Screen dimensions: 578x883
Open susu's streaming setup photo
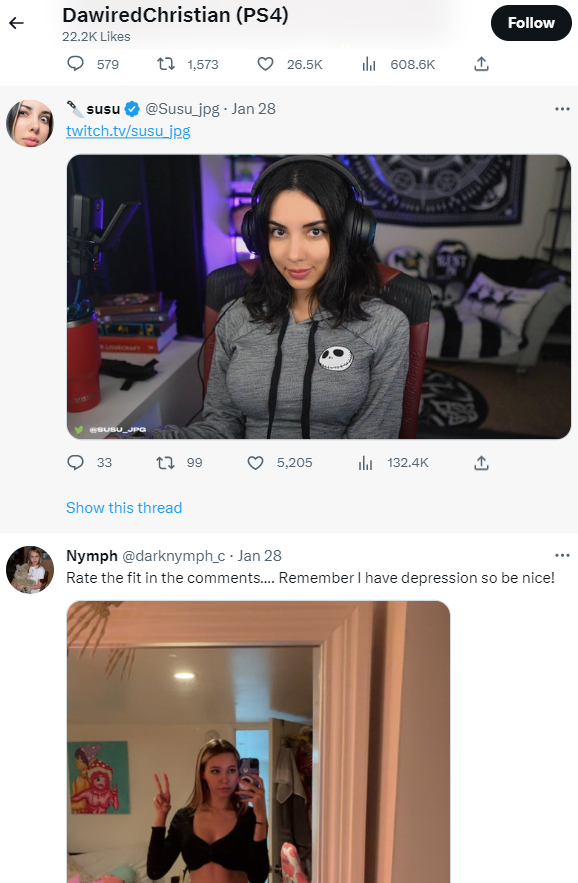coord(319,297)
